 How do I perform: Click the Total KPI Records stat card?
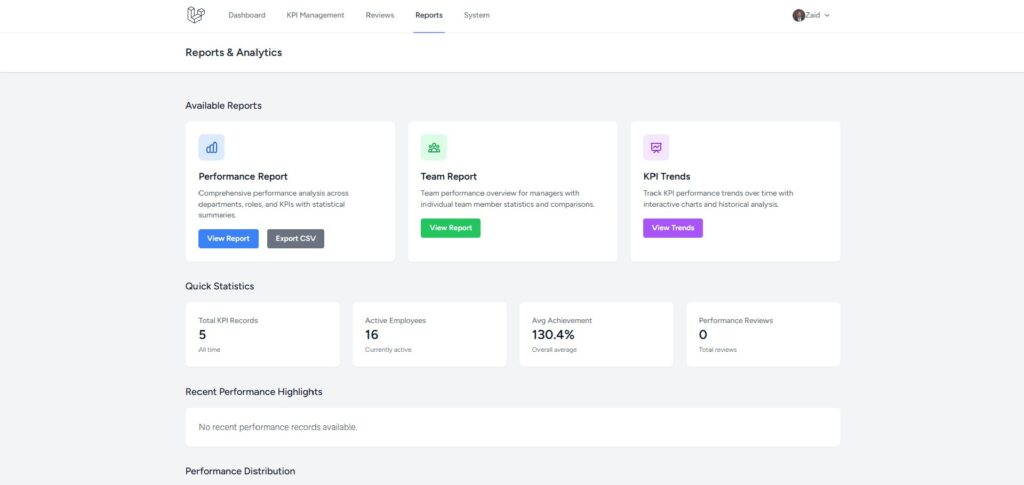click(x=262, y=334)
